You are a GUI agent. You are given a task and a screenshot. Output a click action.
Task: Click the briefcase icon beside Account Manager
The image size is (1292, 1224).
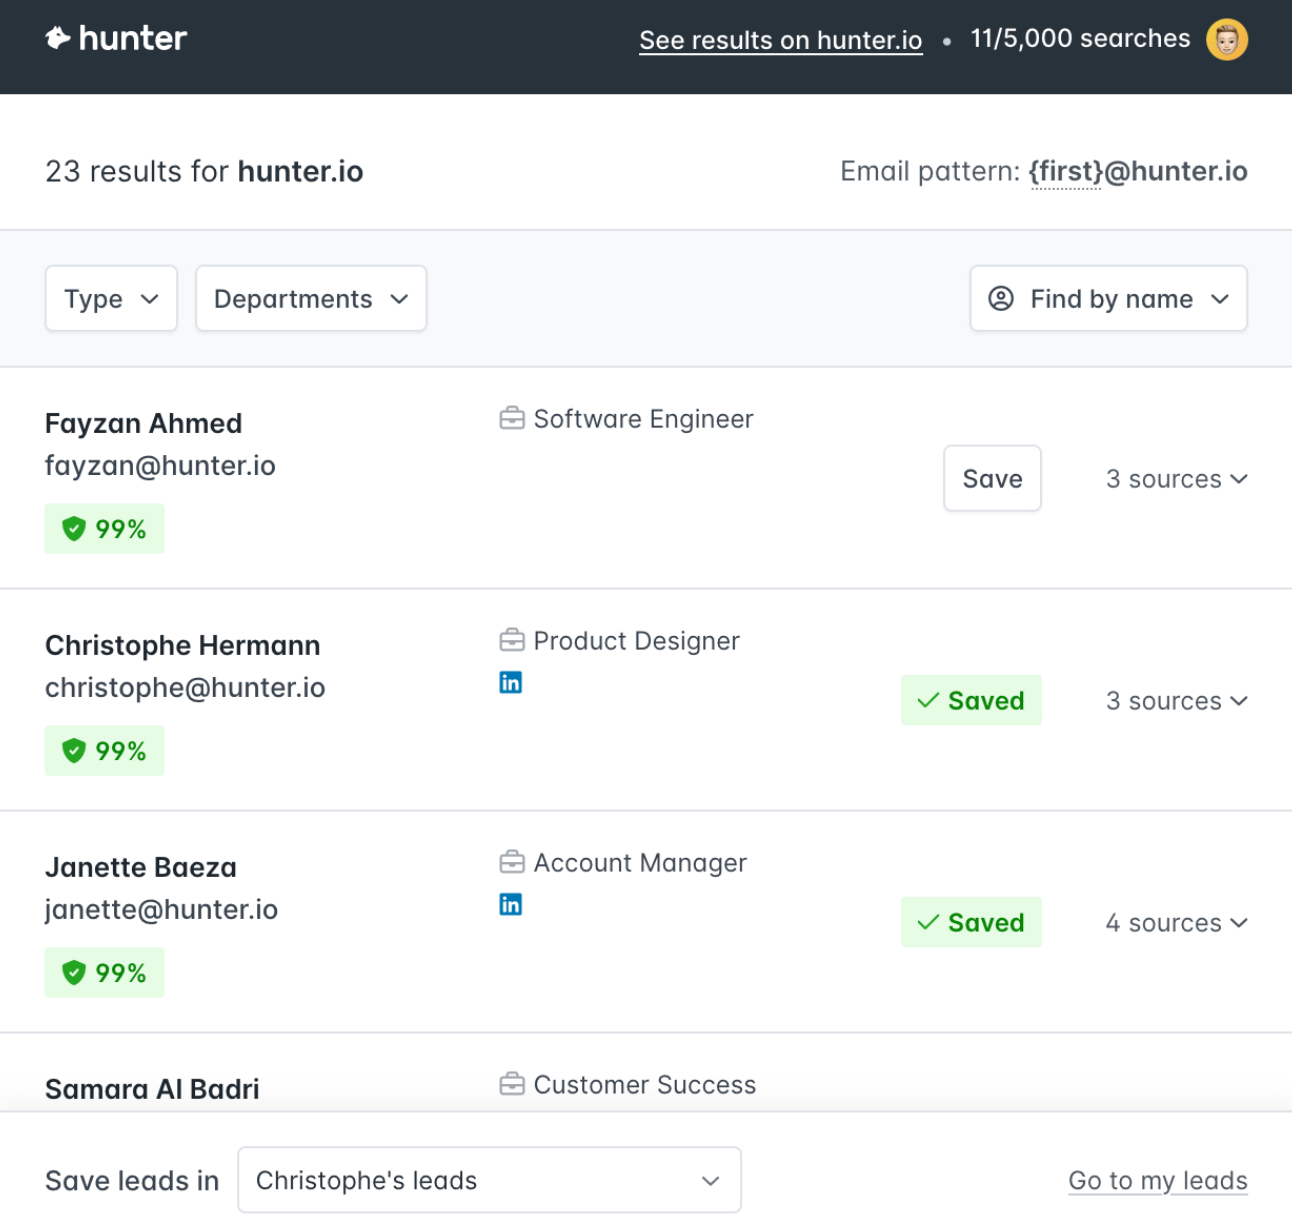512,862
